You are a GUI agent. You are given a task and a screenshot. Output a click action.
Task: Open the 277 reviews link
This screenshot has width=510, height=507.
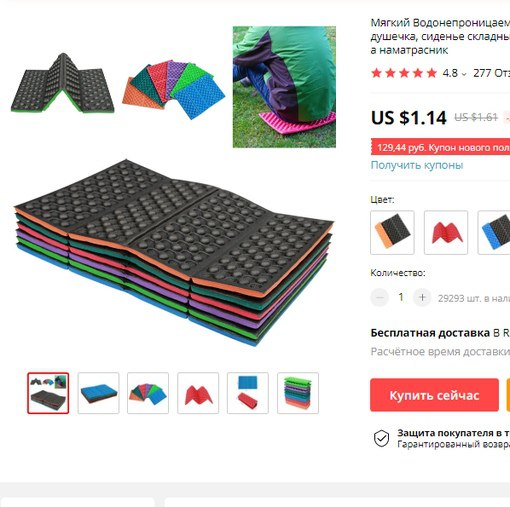point(491,73)
